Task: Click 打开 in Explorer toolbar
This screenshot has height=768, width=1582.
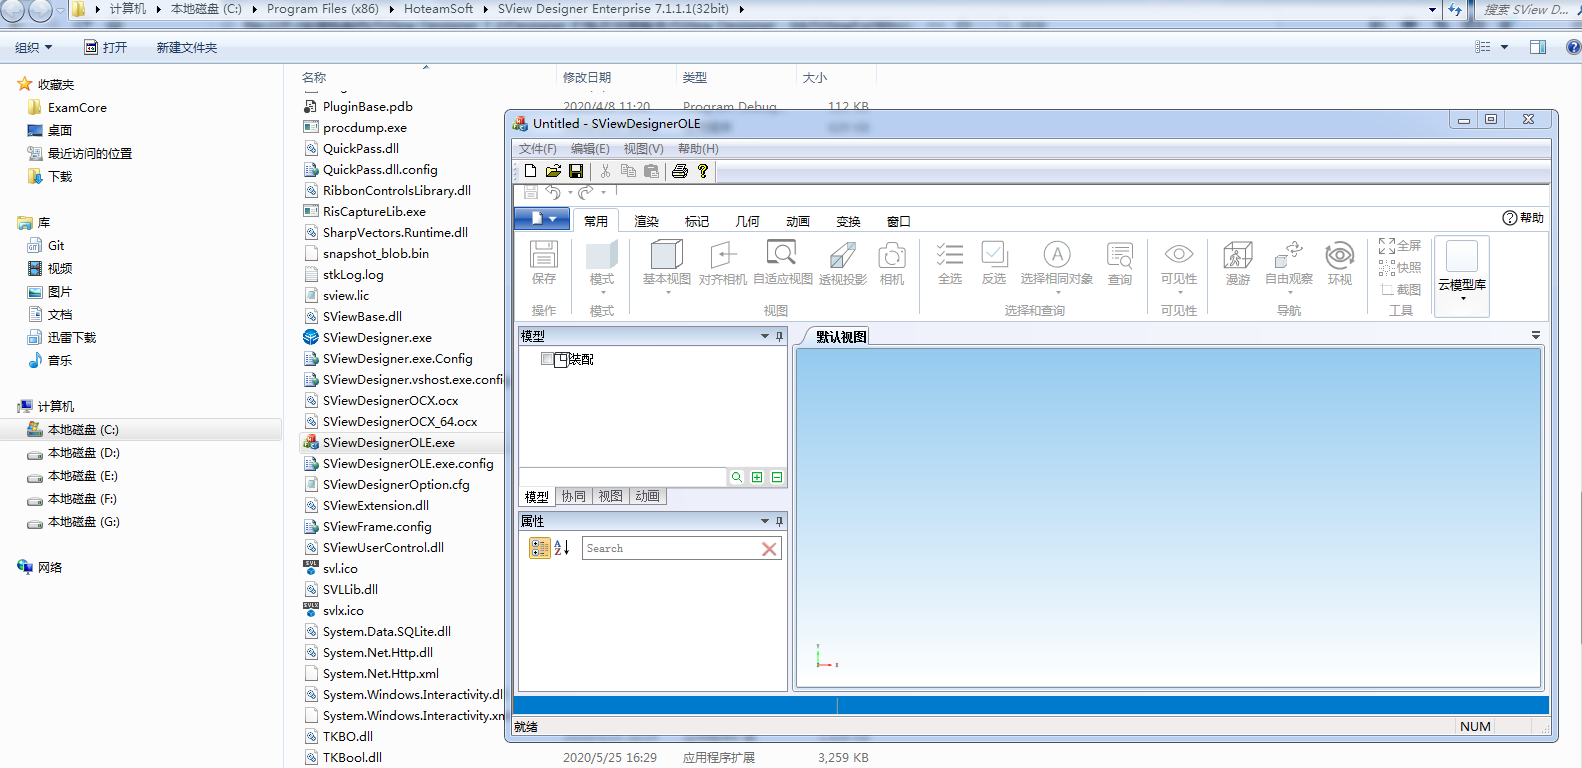Action: pyautogui.click(x=106, y=47)
